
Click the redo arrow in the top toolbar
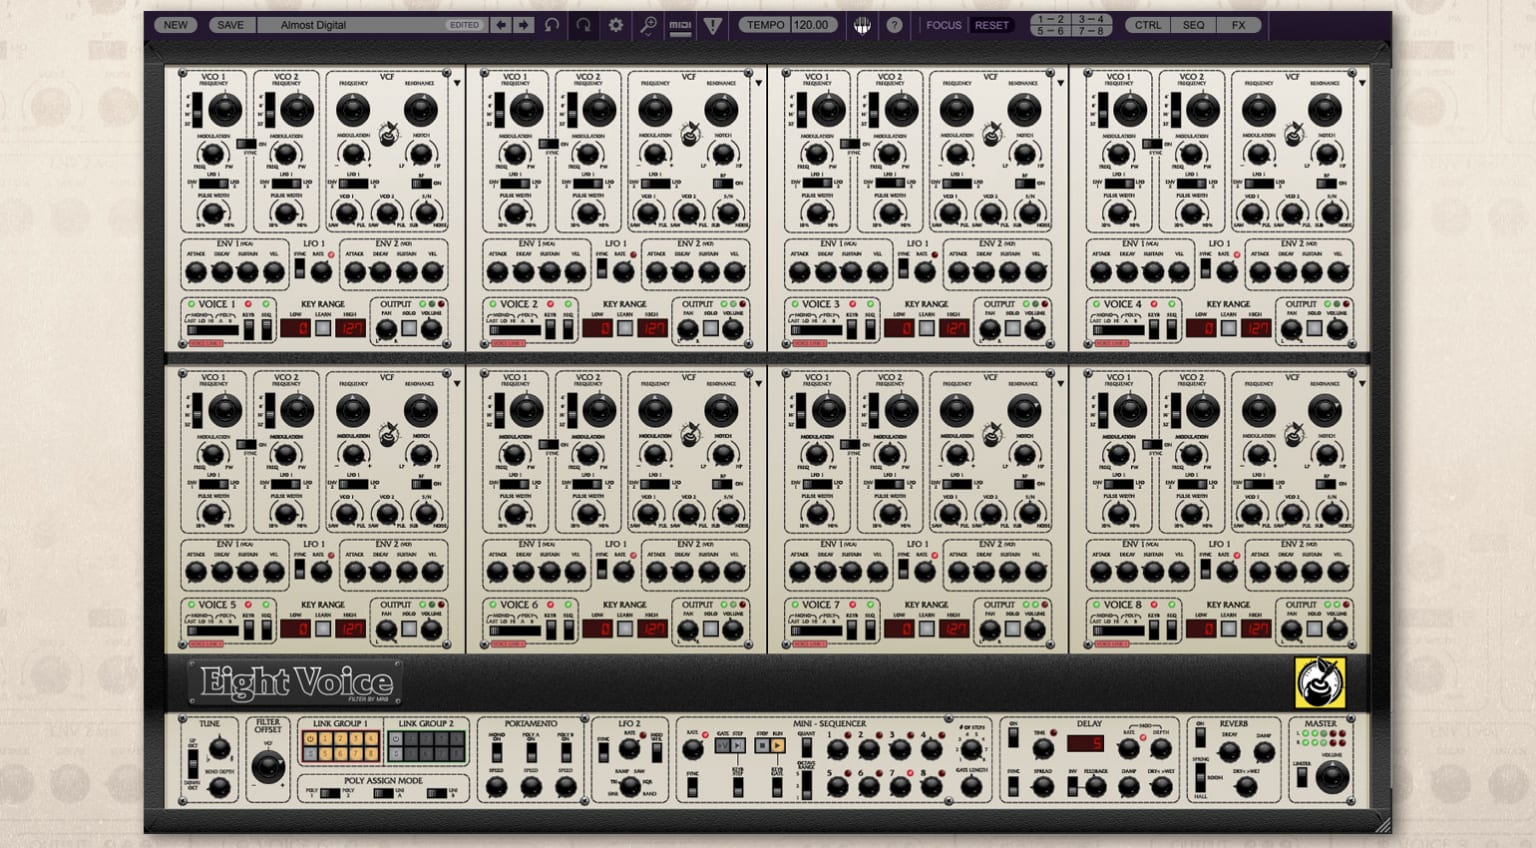(x=584, y=25)
